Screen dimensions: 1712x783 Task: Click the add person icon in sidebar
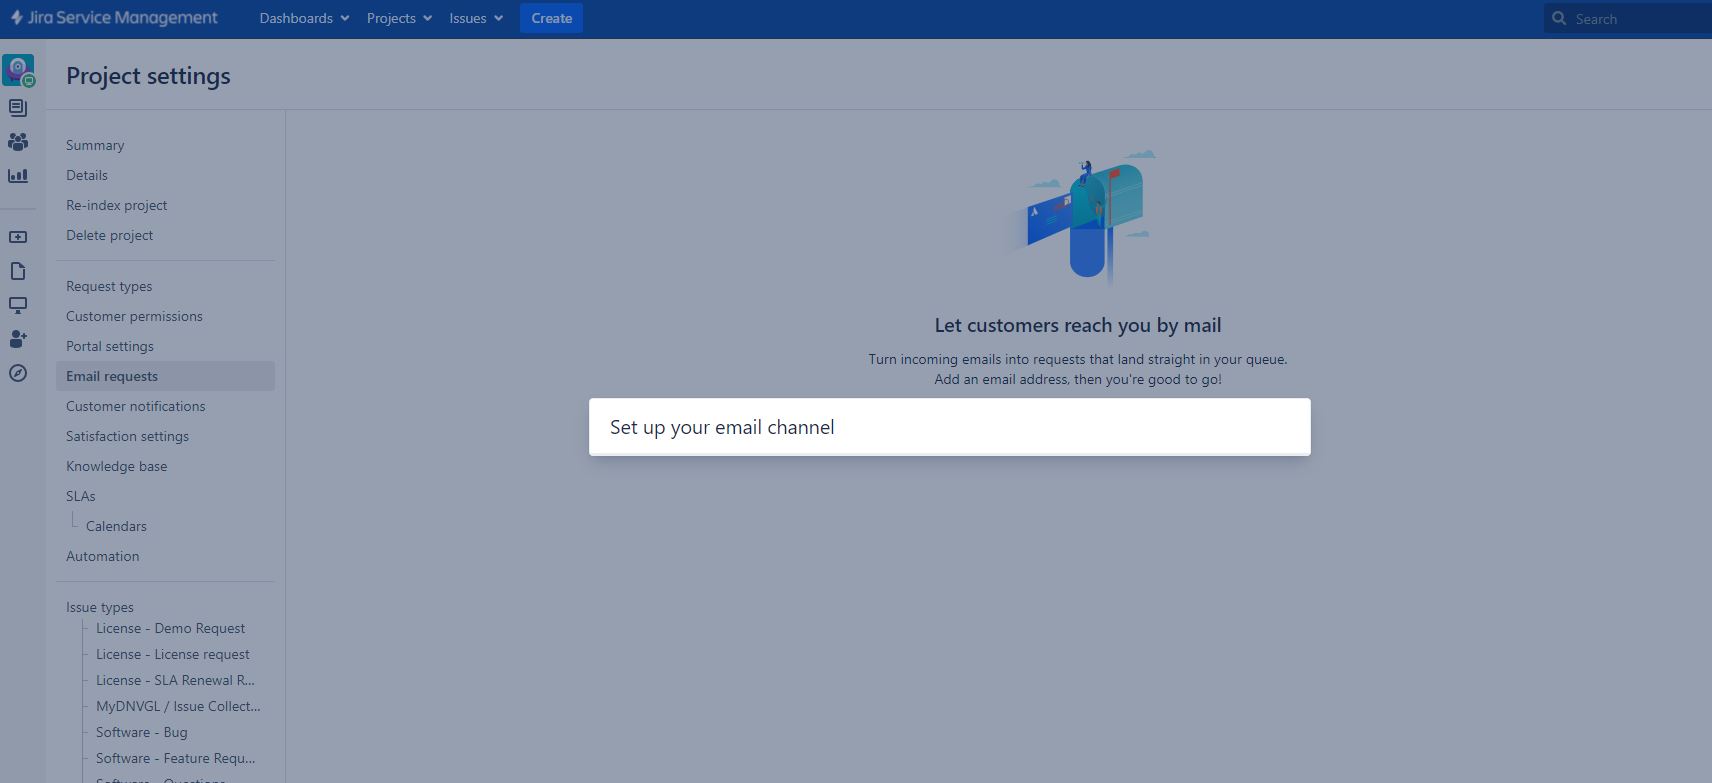pos(18,339)
